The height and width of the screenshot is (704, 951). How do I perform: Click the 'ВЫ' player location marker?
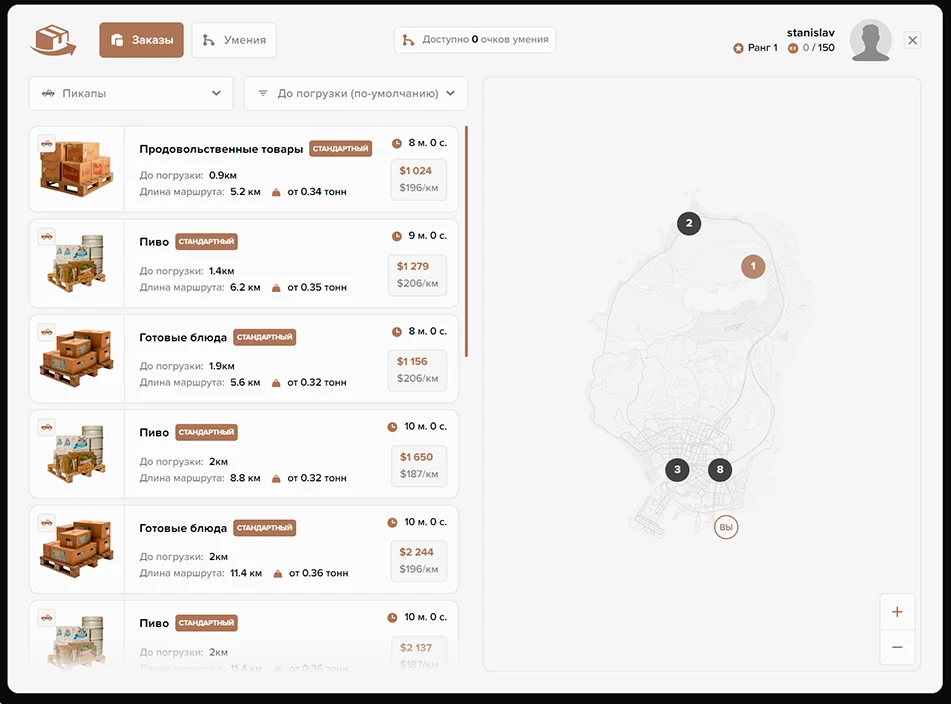[726, 527]
